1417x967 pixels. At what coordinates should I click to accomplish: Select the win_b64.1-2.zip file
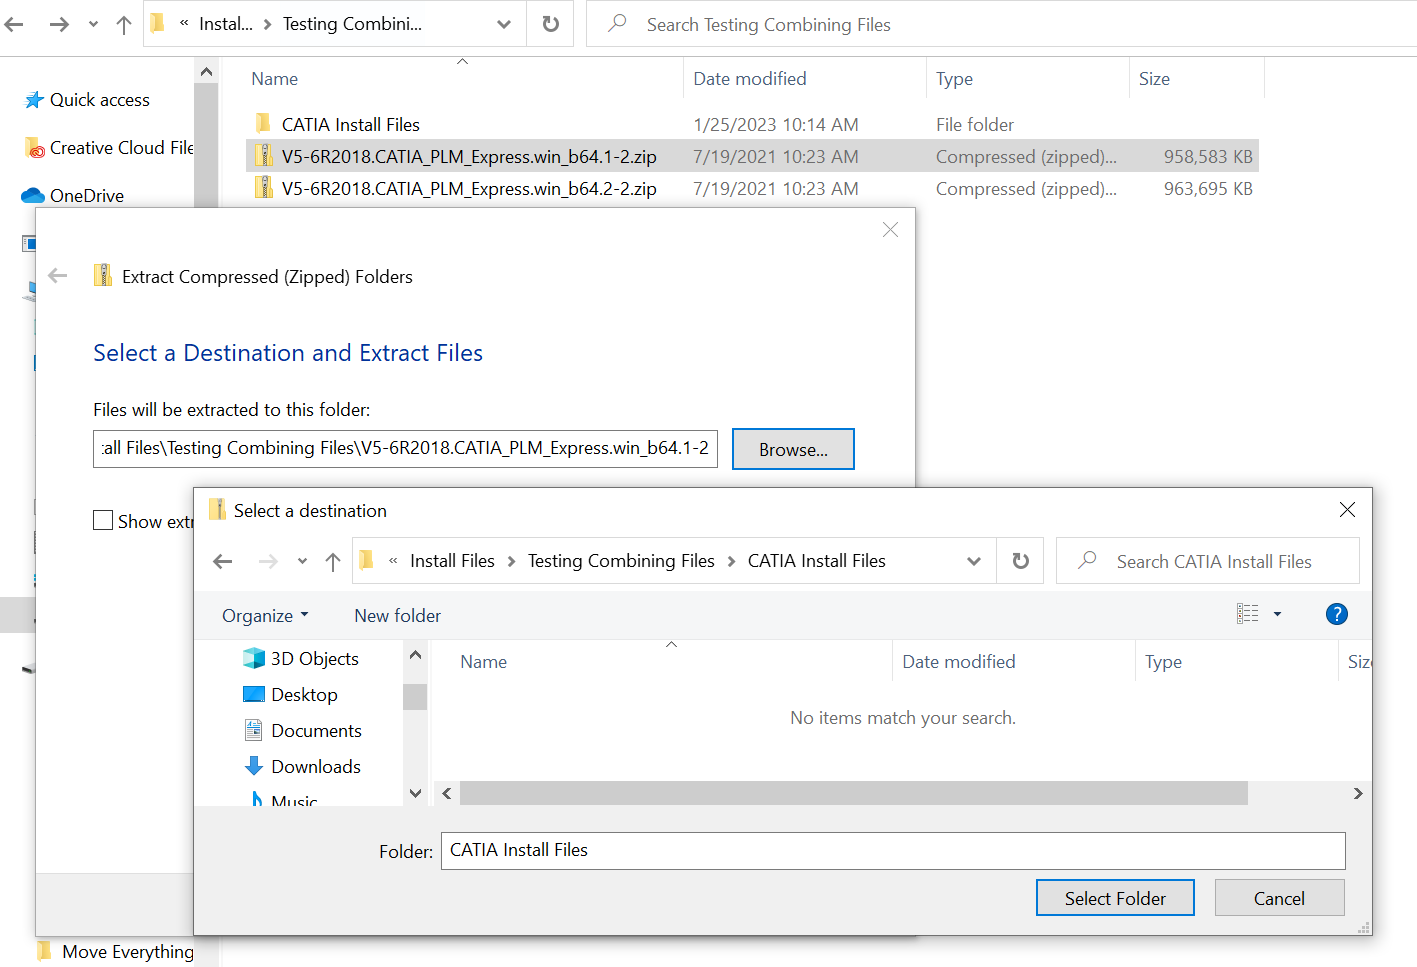pos(752,156)
